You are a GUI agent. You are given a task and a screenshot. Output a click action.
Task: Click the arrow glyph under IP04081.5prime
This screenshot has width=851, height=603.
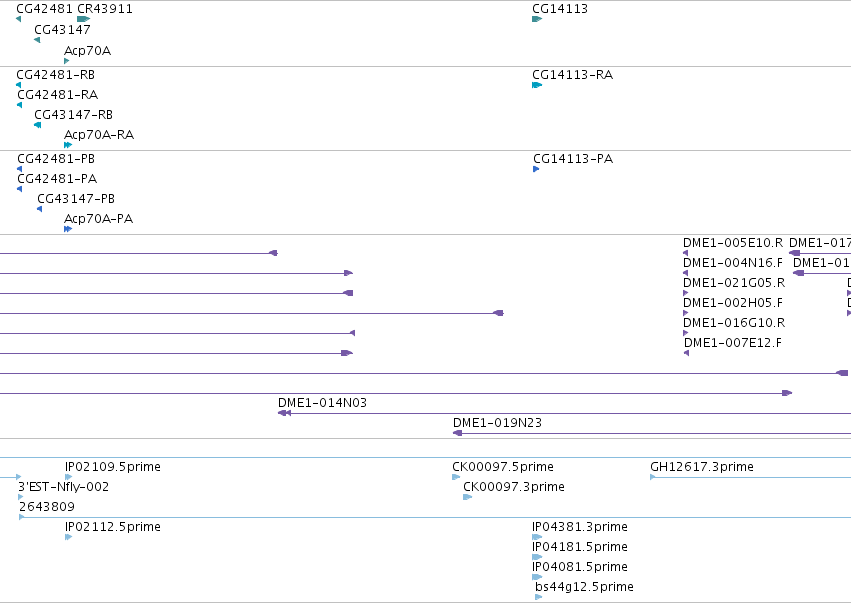tap(537, 577)
